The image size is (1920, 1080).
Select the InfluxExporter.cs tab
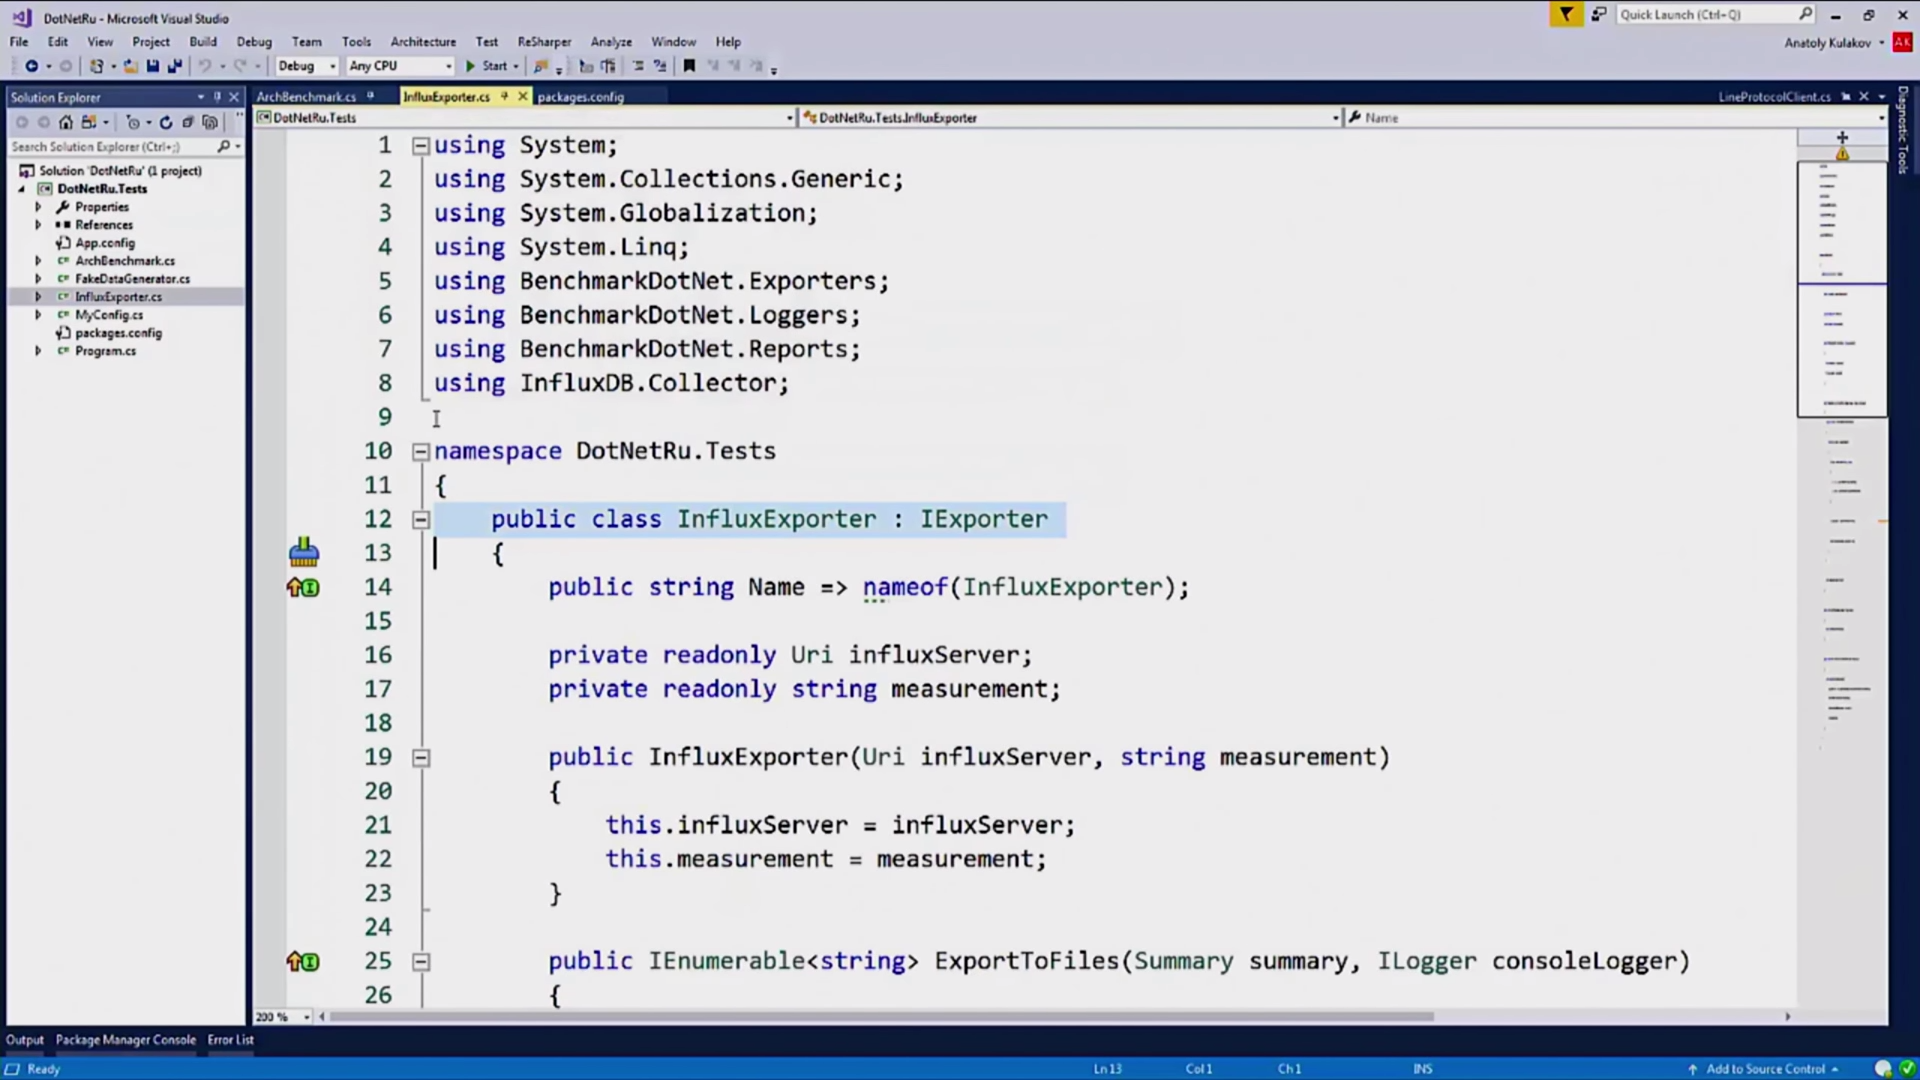[446, 96]
